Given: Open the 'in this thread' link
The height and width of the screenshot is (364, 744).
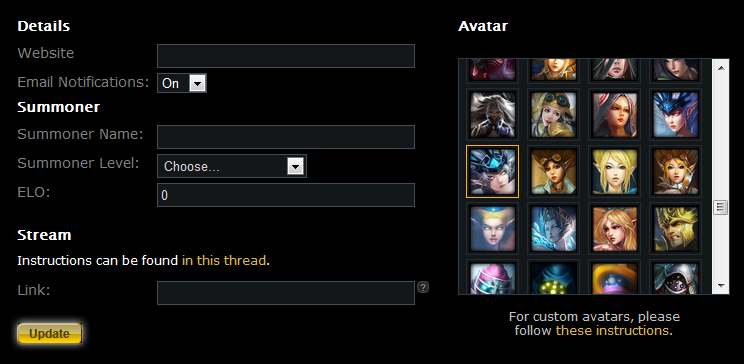Looking at the screenshot, I should (224, 261).
